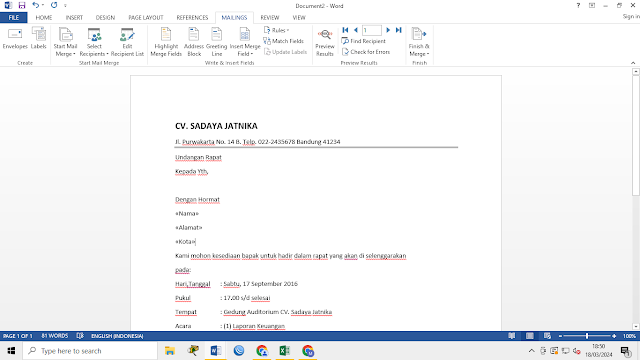
Task: Expand the Rules menu
Action: pyautogui.click(x=277, y=30)
